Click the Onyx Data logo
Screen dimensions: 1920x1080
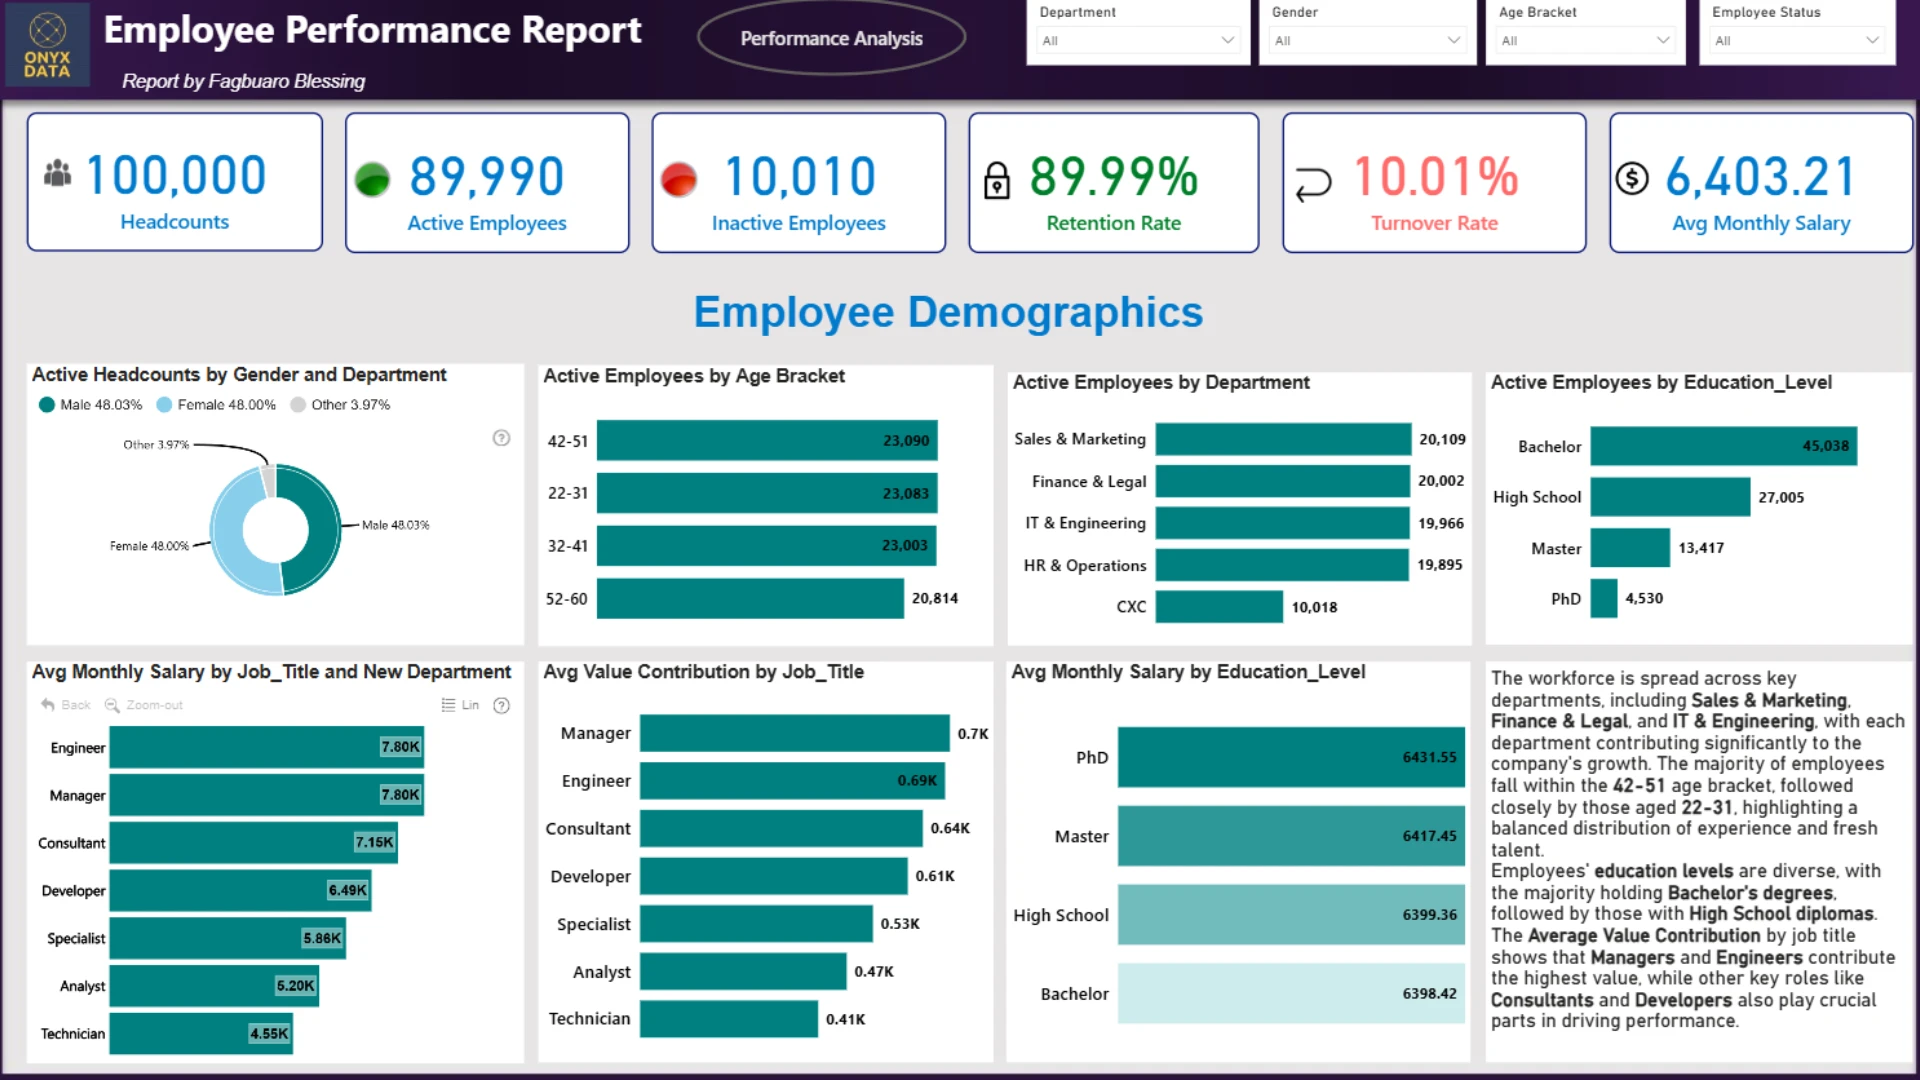[x=47, y=45]
